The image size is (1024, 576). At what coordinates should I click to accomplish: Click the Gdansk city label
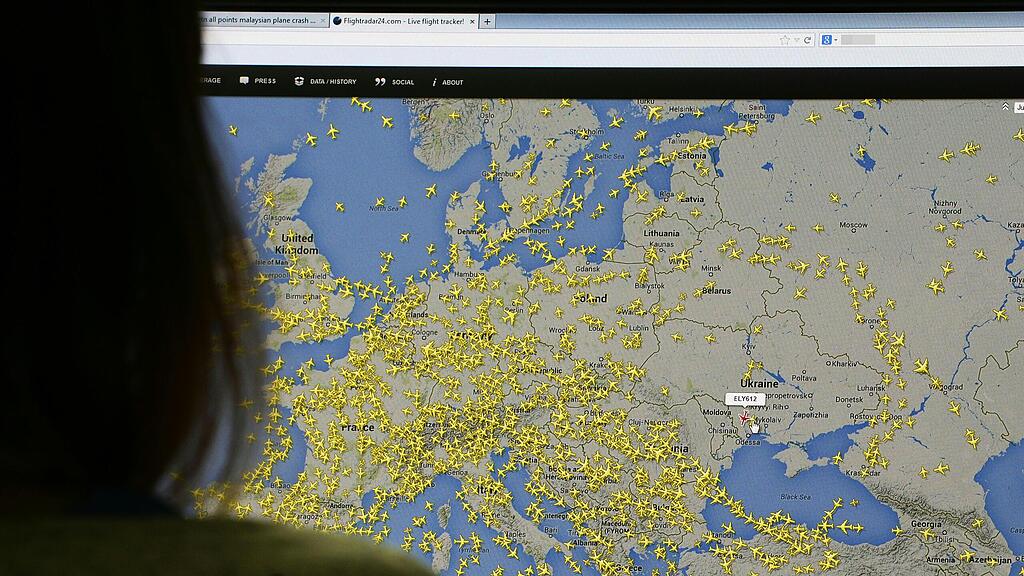coord(588,268)
